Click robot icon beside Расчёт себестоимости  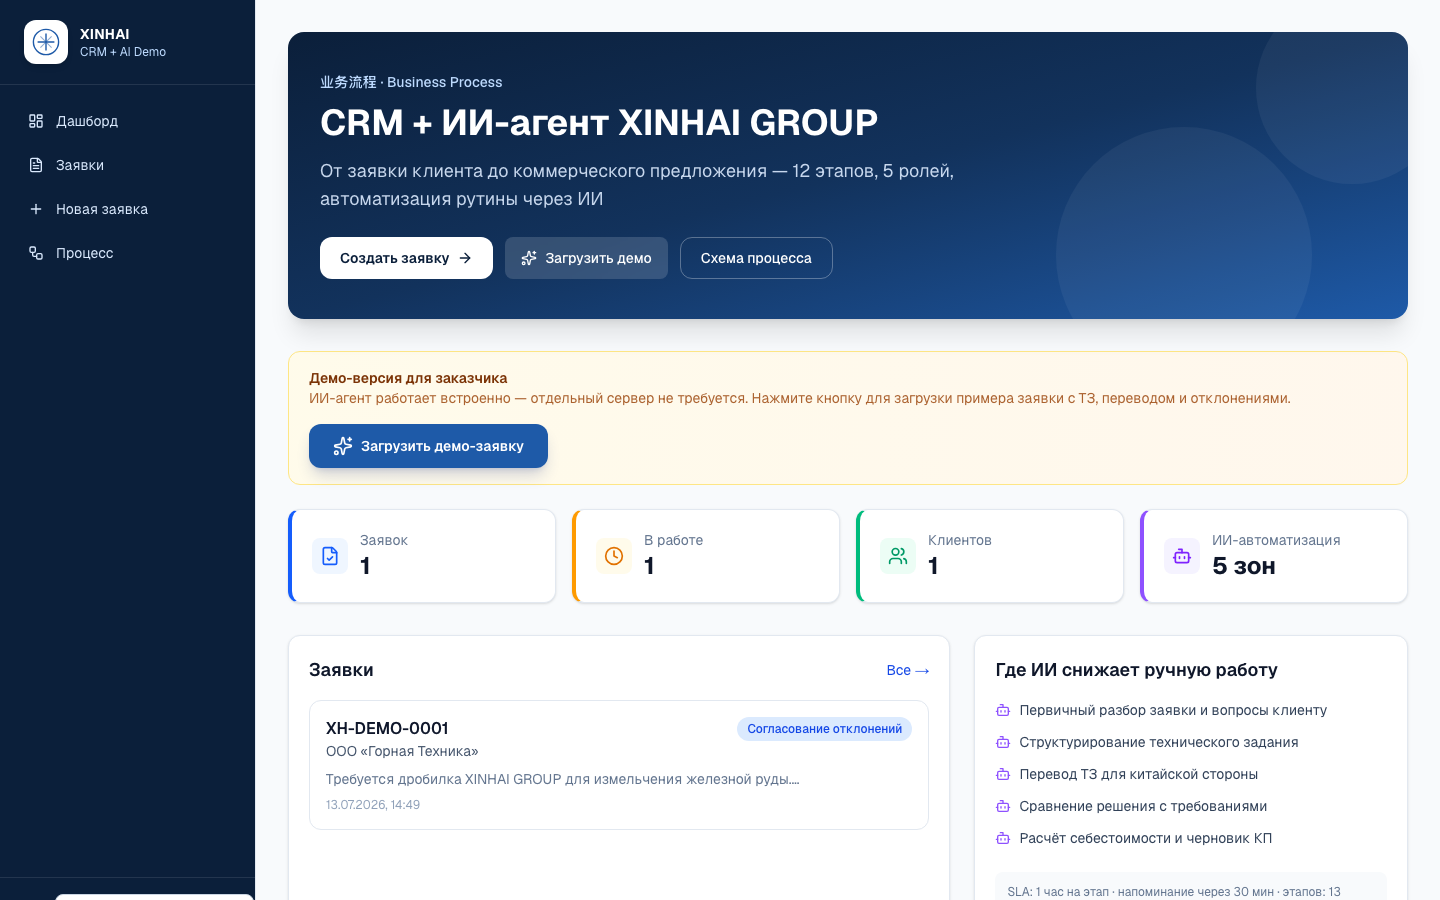tap(1003, 838)
